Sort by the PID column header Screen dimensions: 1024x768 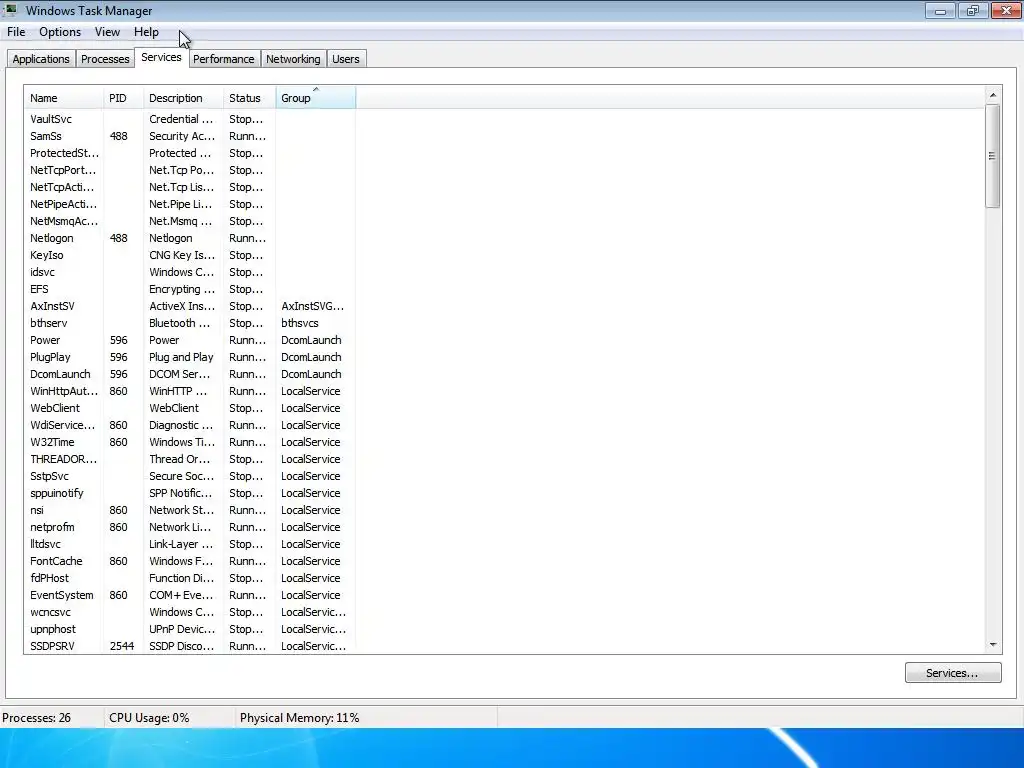point(123,98)
